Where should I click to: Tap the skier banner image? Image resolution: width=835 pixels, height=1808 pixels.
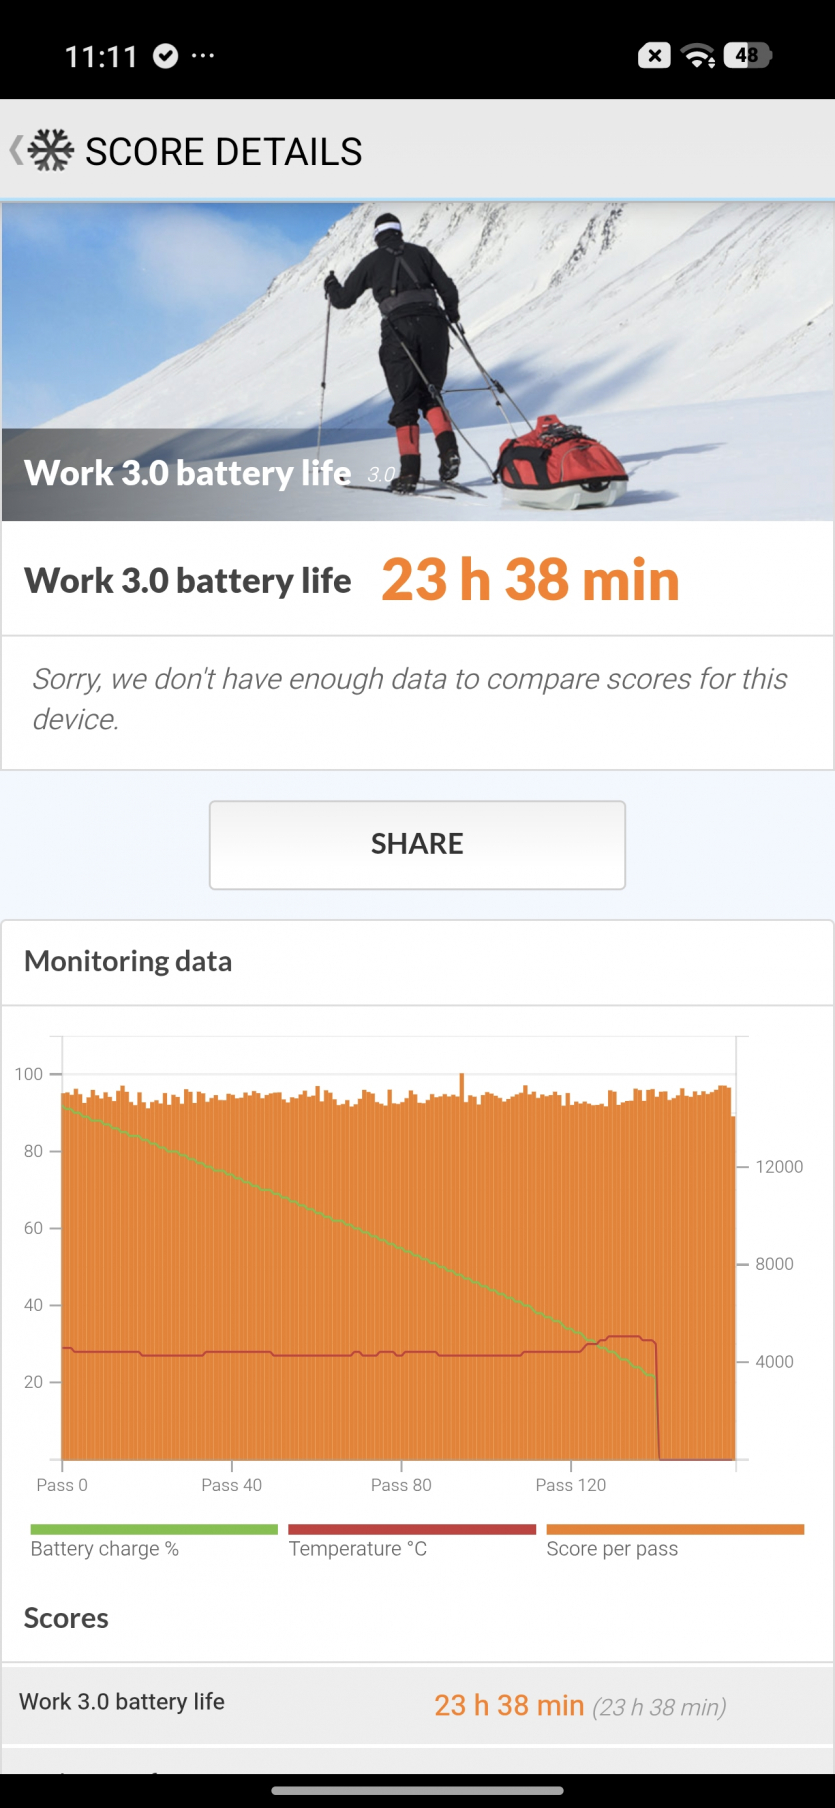pos(417,360)
